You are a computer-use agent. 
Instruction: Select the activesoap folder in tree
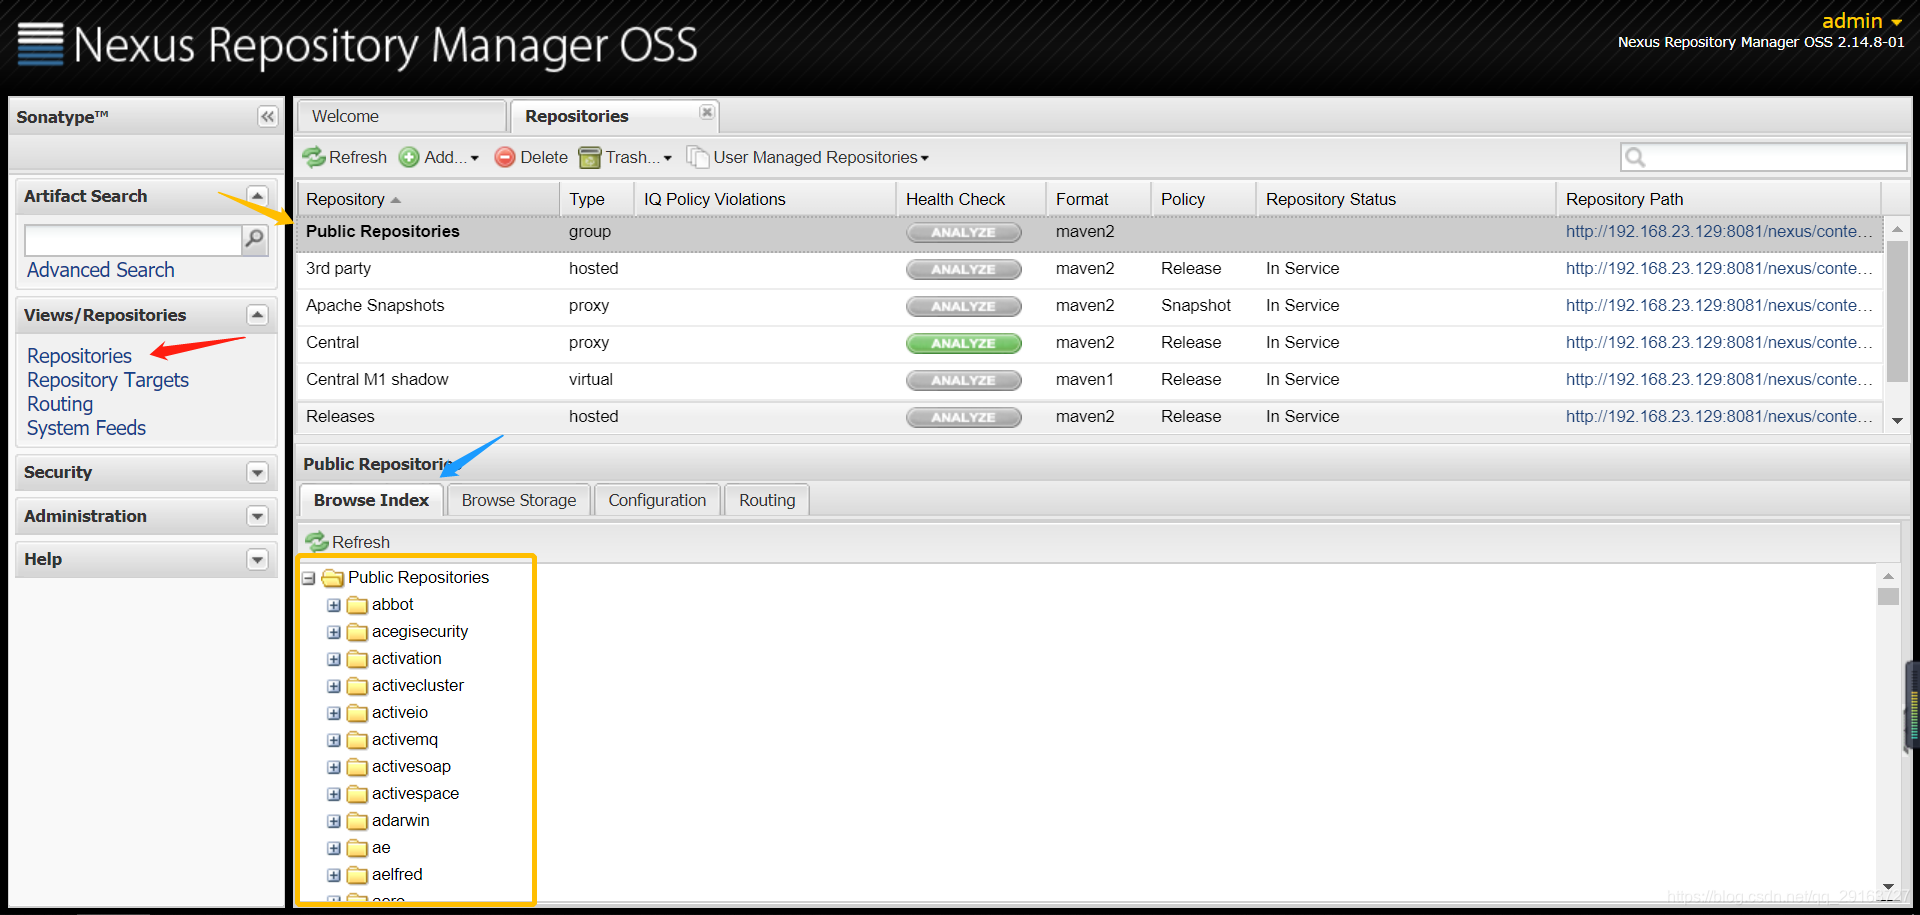tap(411, 767)
